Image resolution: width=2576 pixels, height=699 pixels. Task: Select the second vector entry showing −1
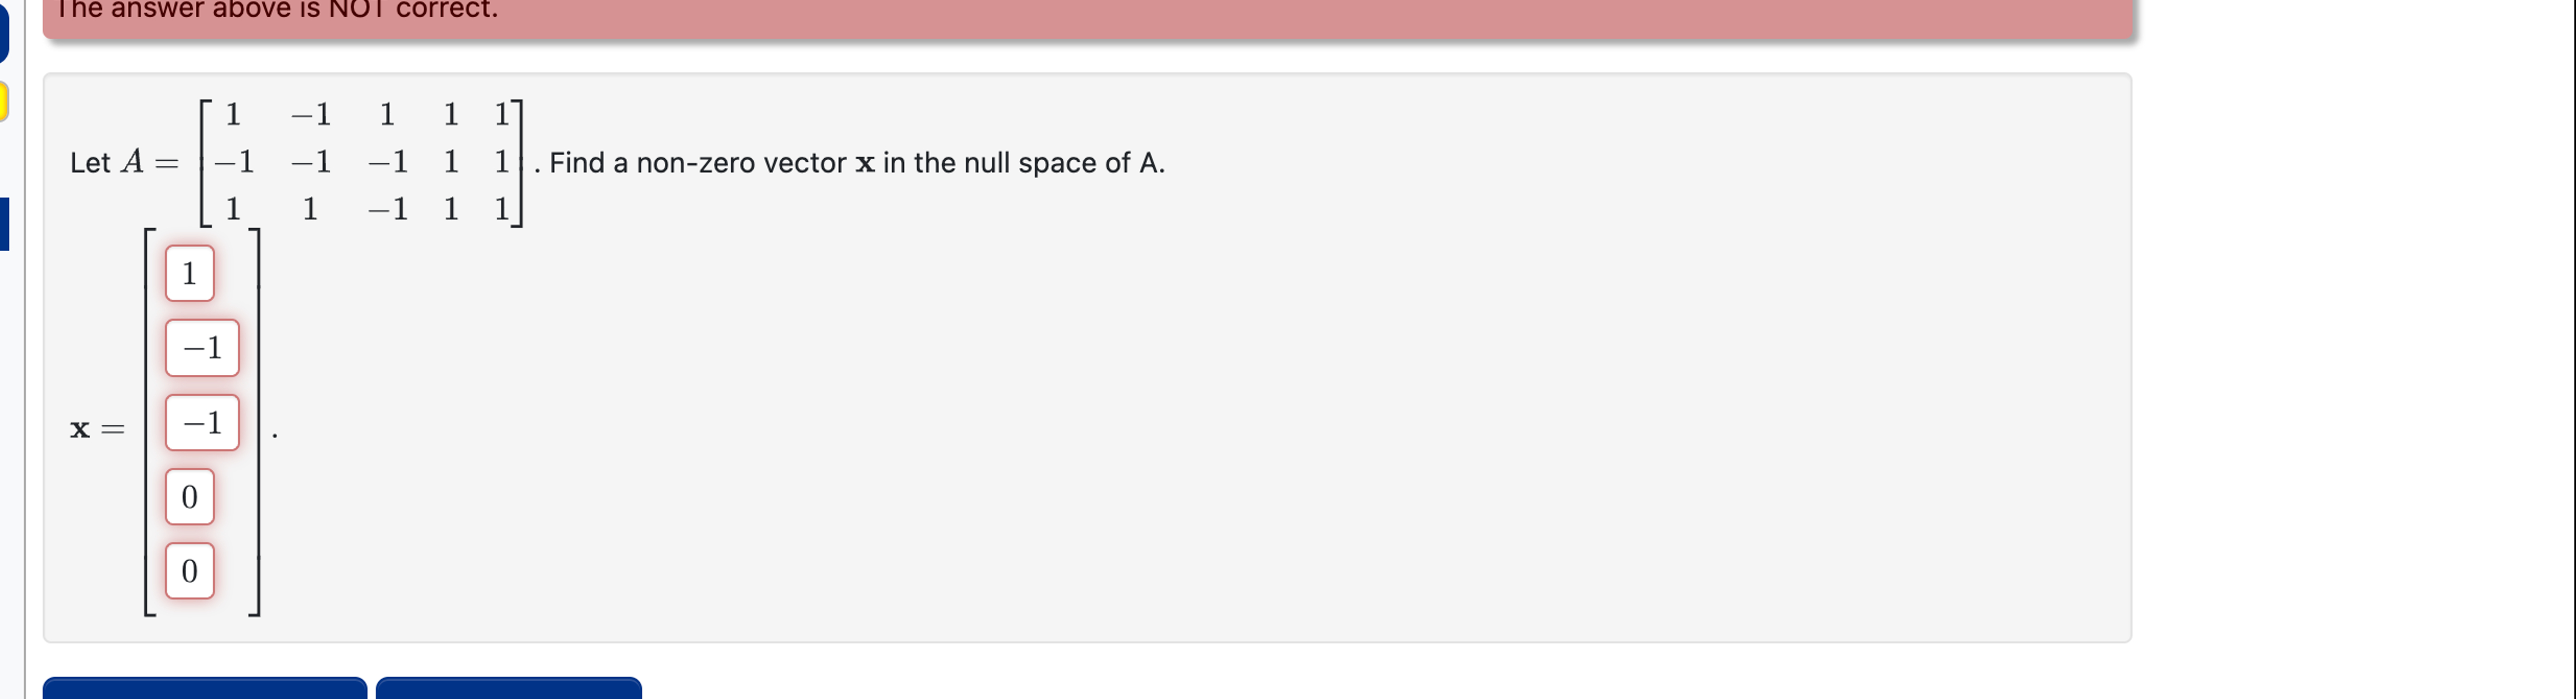(201, 347)
